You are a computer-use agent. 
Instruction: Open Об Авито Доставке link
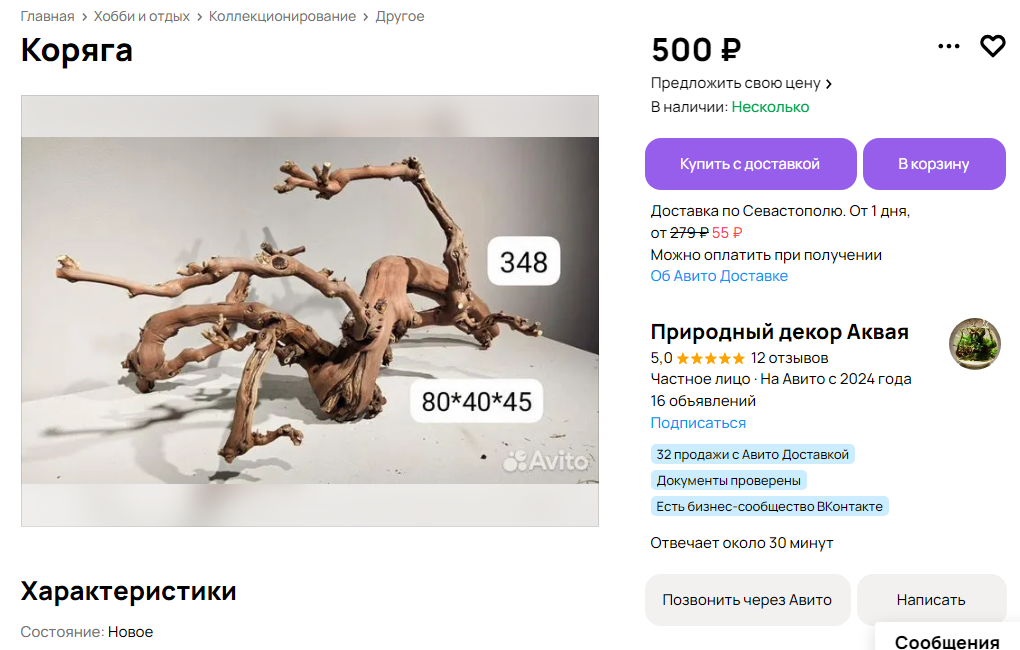coord(719,276)
